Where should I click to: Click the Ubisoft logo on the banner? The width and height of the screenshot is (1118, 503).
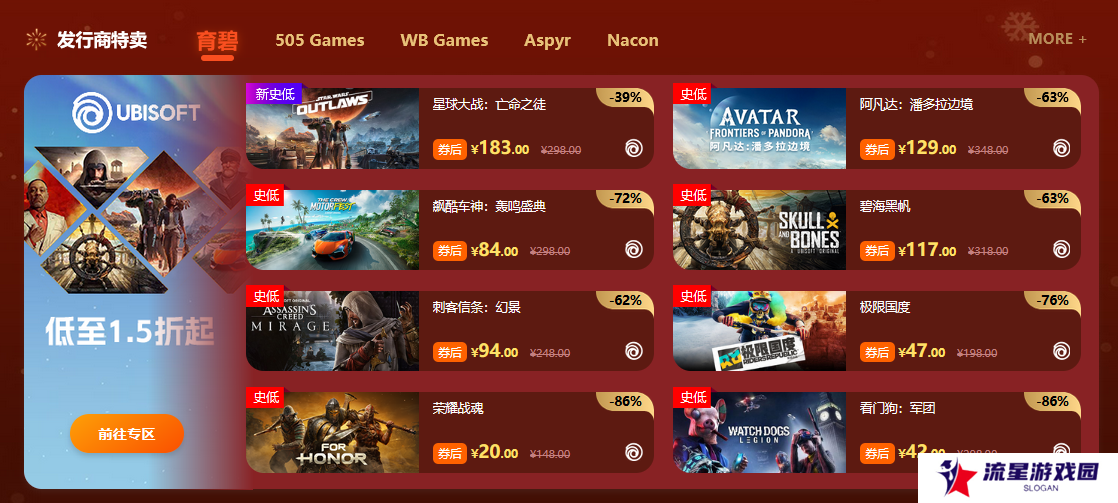135,113
